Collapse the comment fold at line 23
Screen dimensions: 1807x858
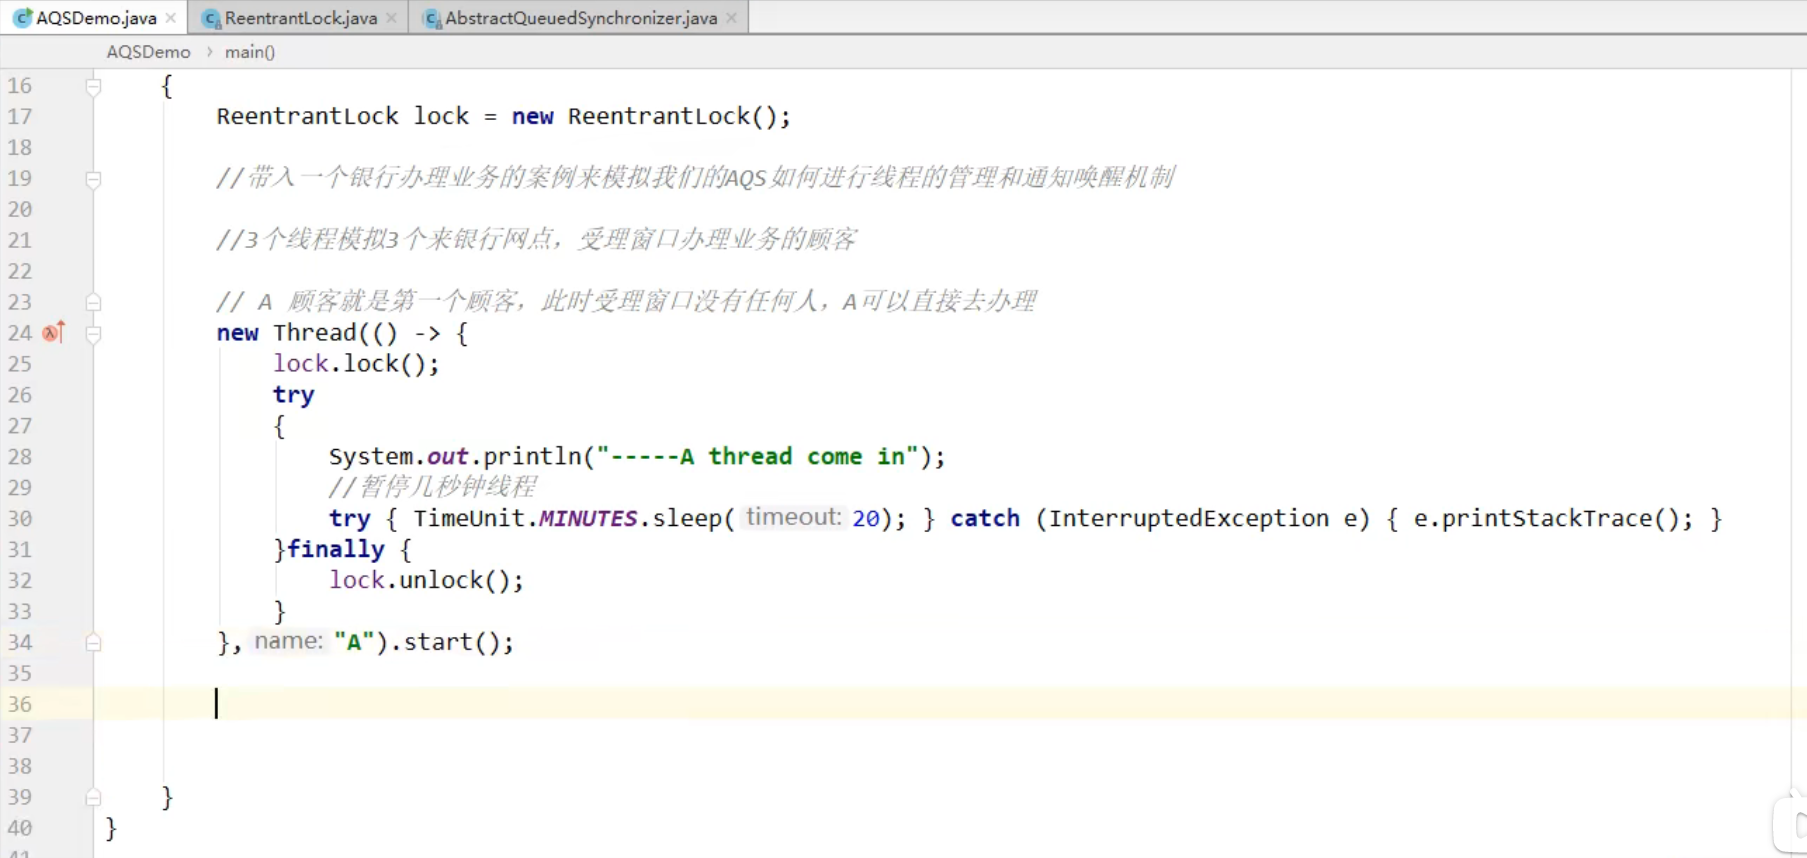(x=93, y=302)
